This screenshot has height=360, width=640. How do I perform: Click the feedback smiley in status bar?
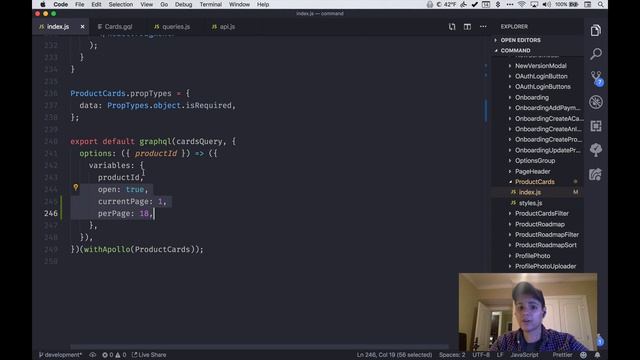[584, 355]
